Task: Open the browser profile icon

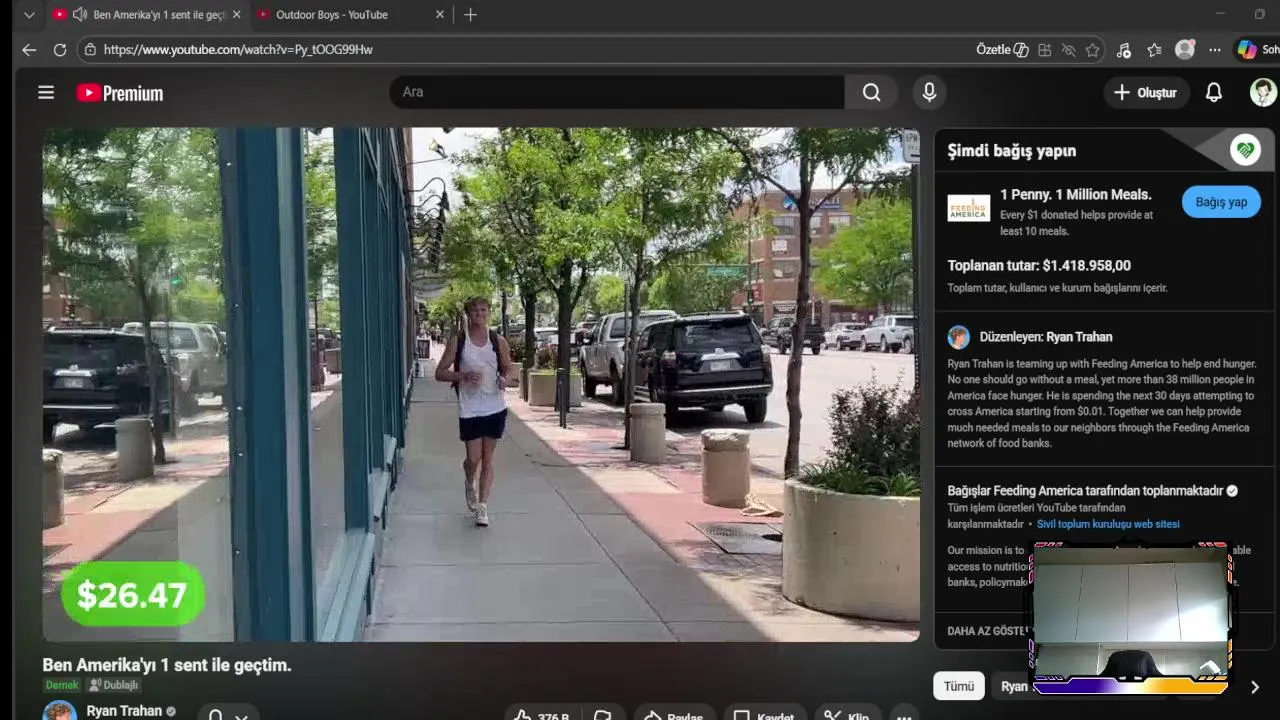Action: (1185, 49)
